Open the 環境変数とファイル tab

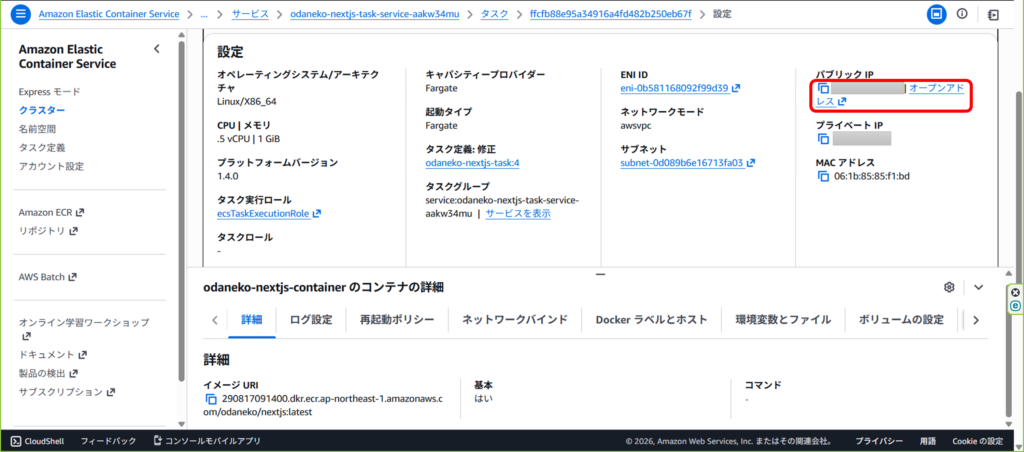(782, 320)
